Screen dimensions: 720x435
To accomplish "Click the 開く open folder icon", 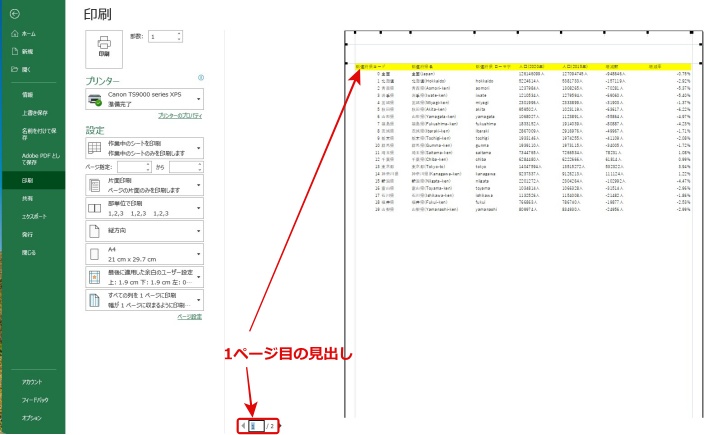I will coord(15,69).
